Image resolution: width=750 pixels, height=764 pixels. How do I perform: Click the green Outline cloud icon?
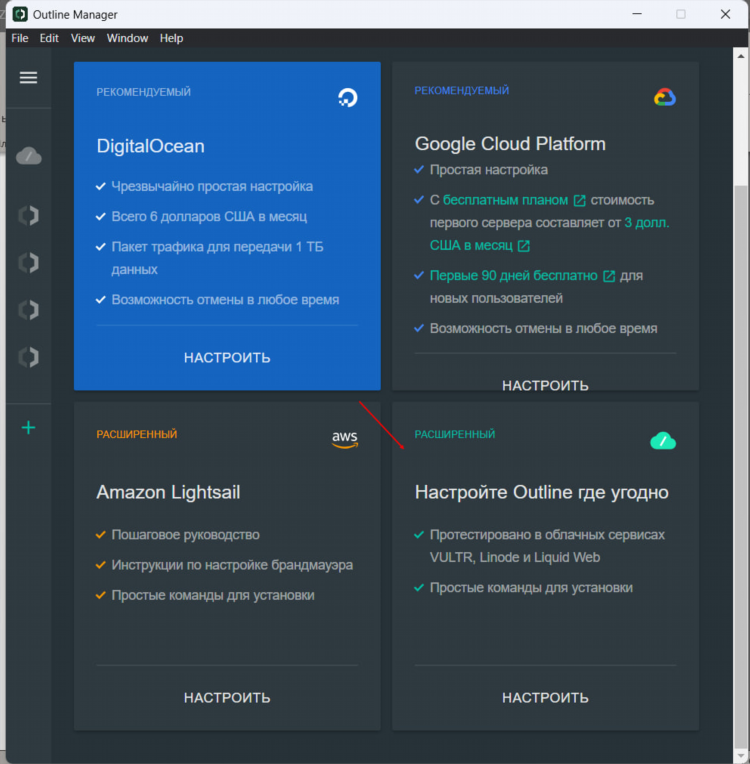[x=663, y=440]
